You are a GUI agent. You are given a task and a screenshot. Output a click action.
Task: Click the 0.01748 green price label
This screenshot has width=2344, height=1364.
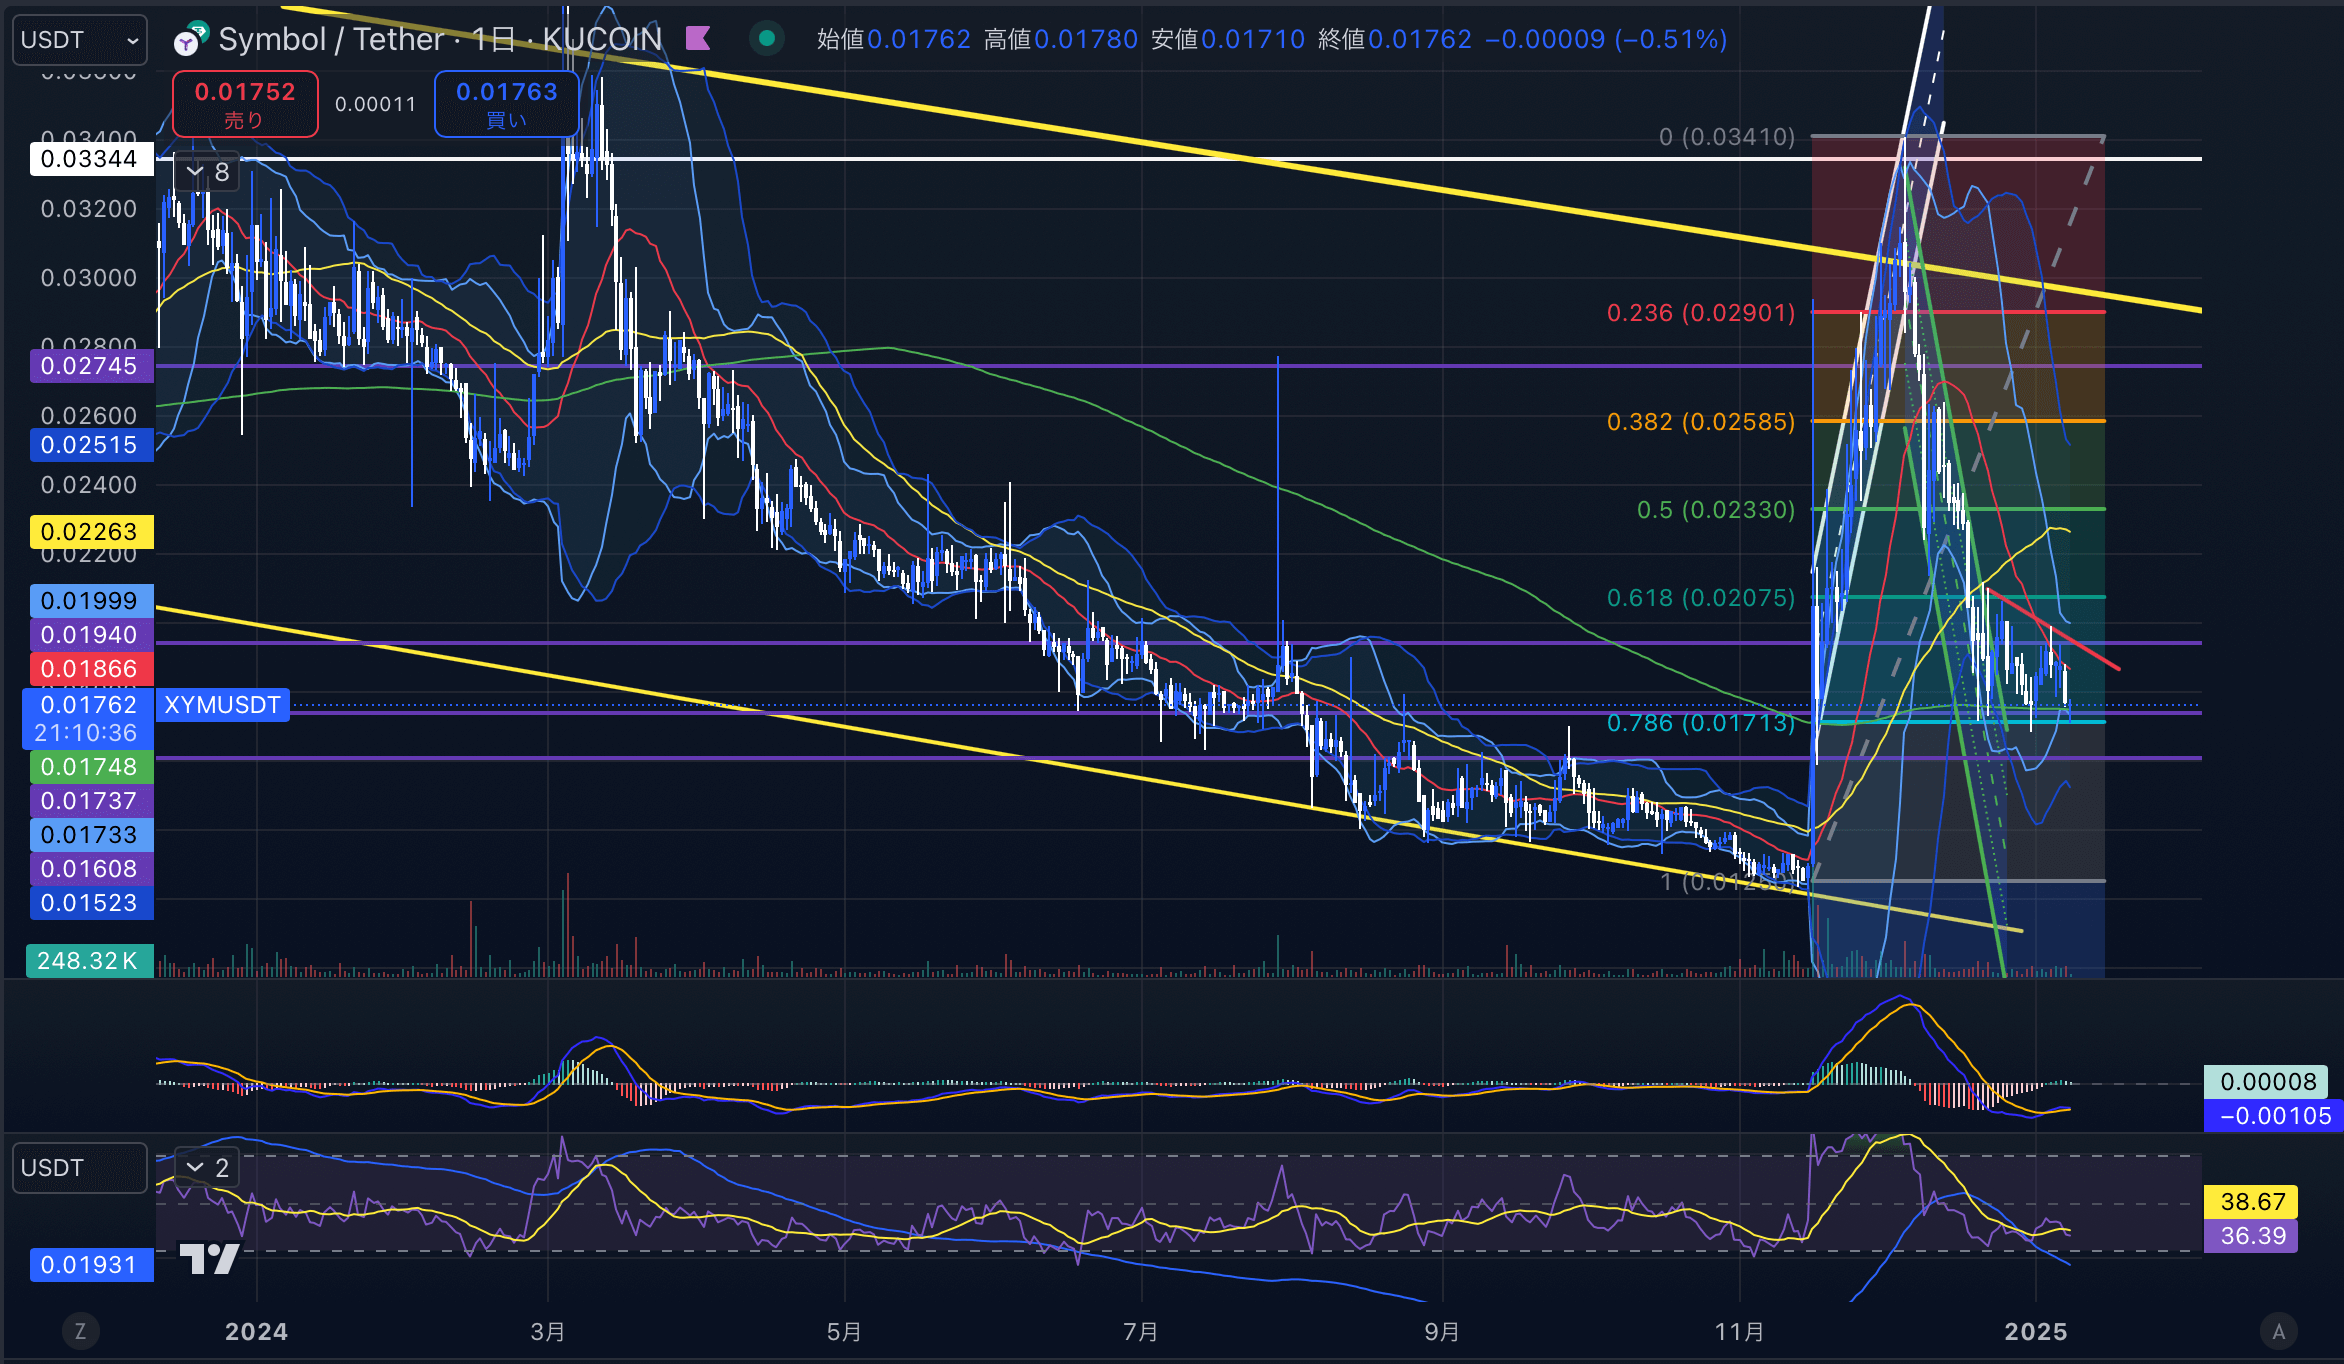(90, 767)
